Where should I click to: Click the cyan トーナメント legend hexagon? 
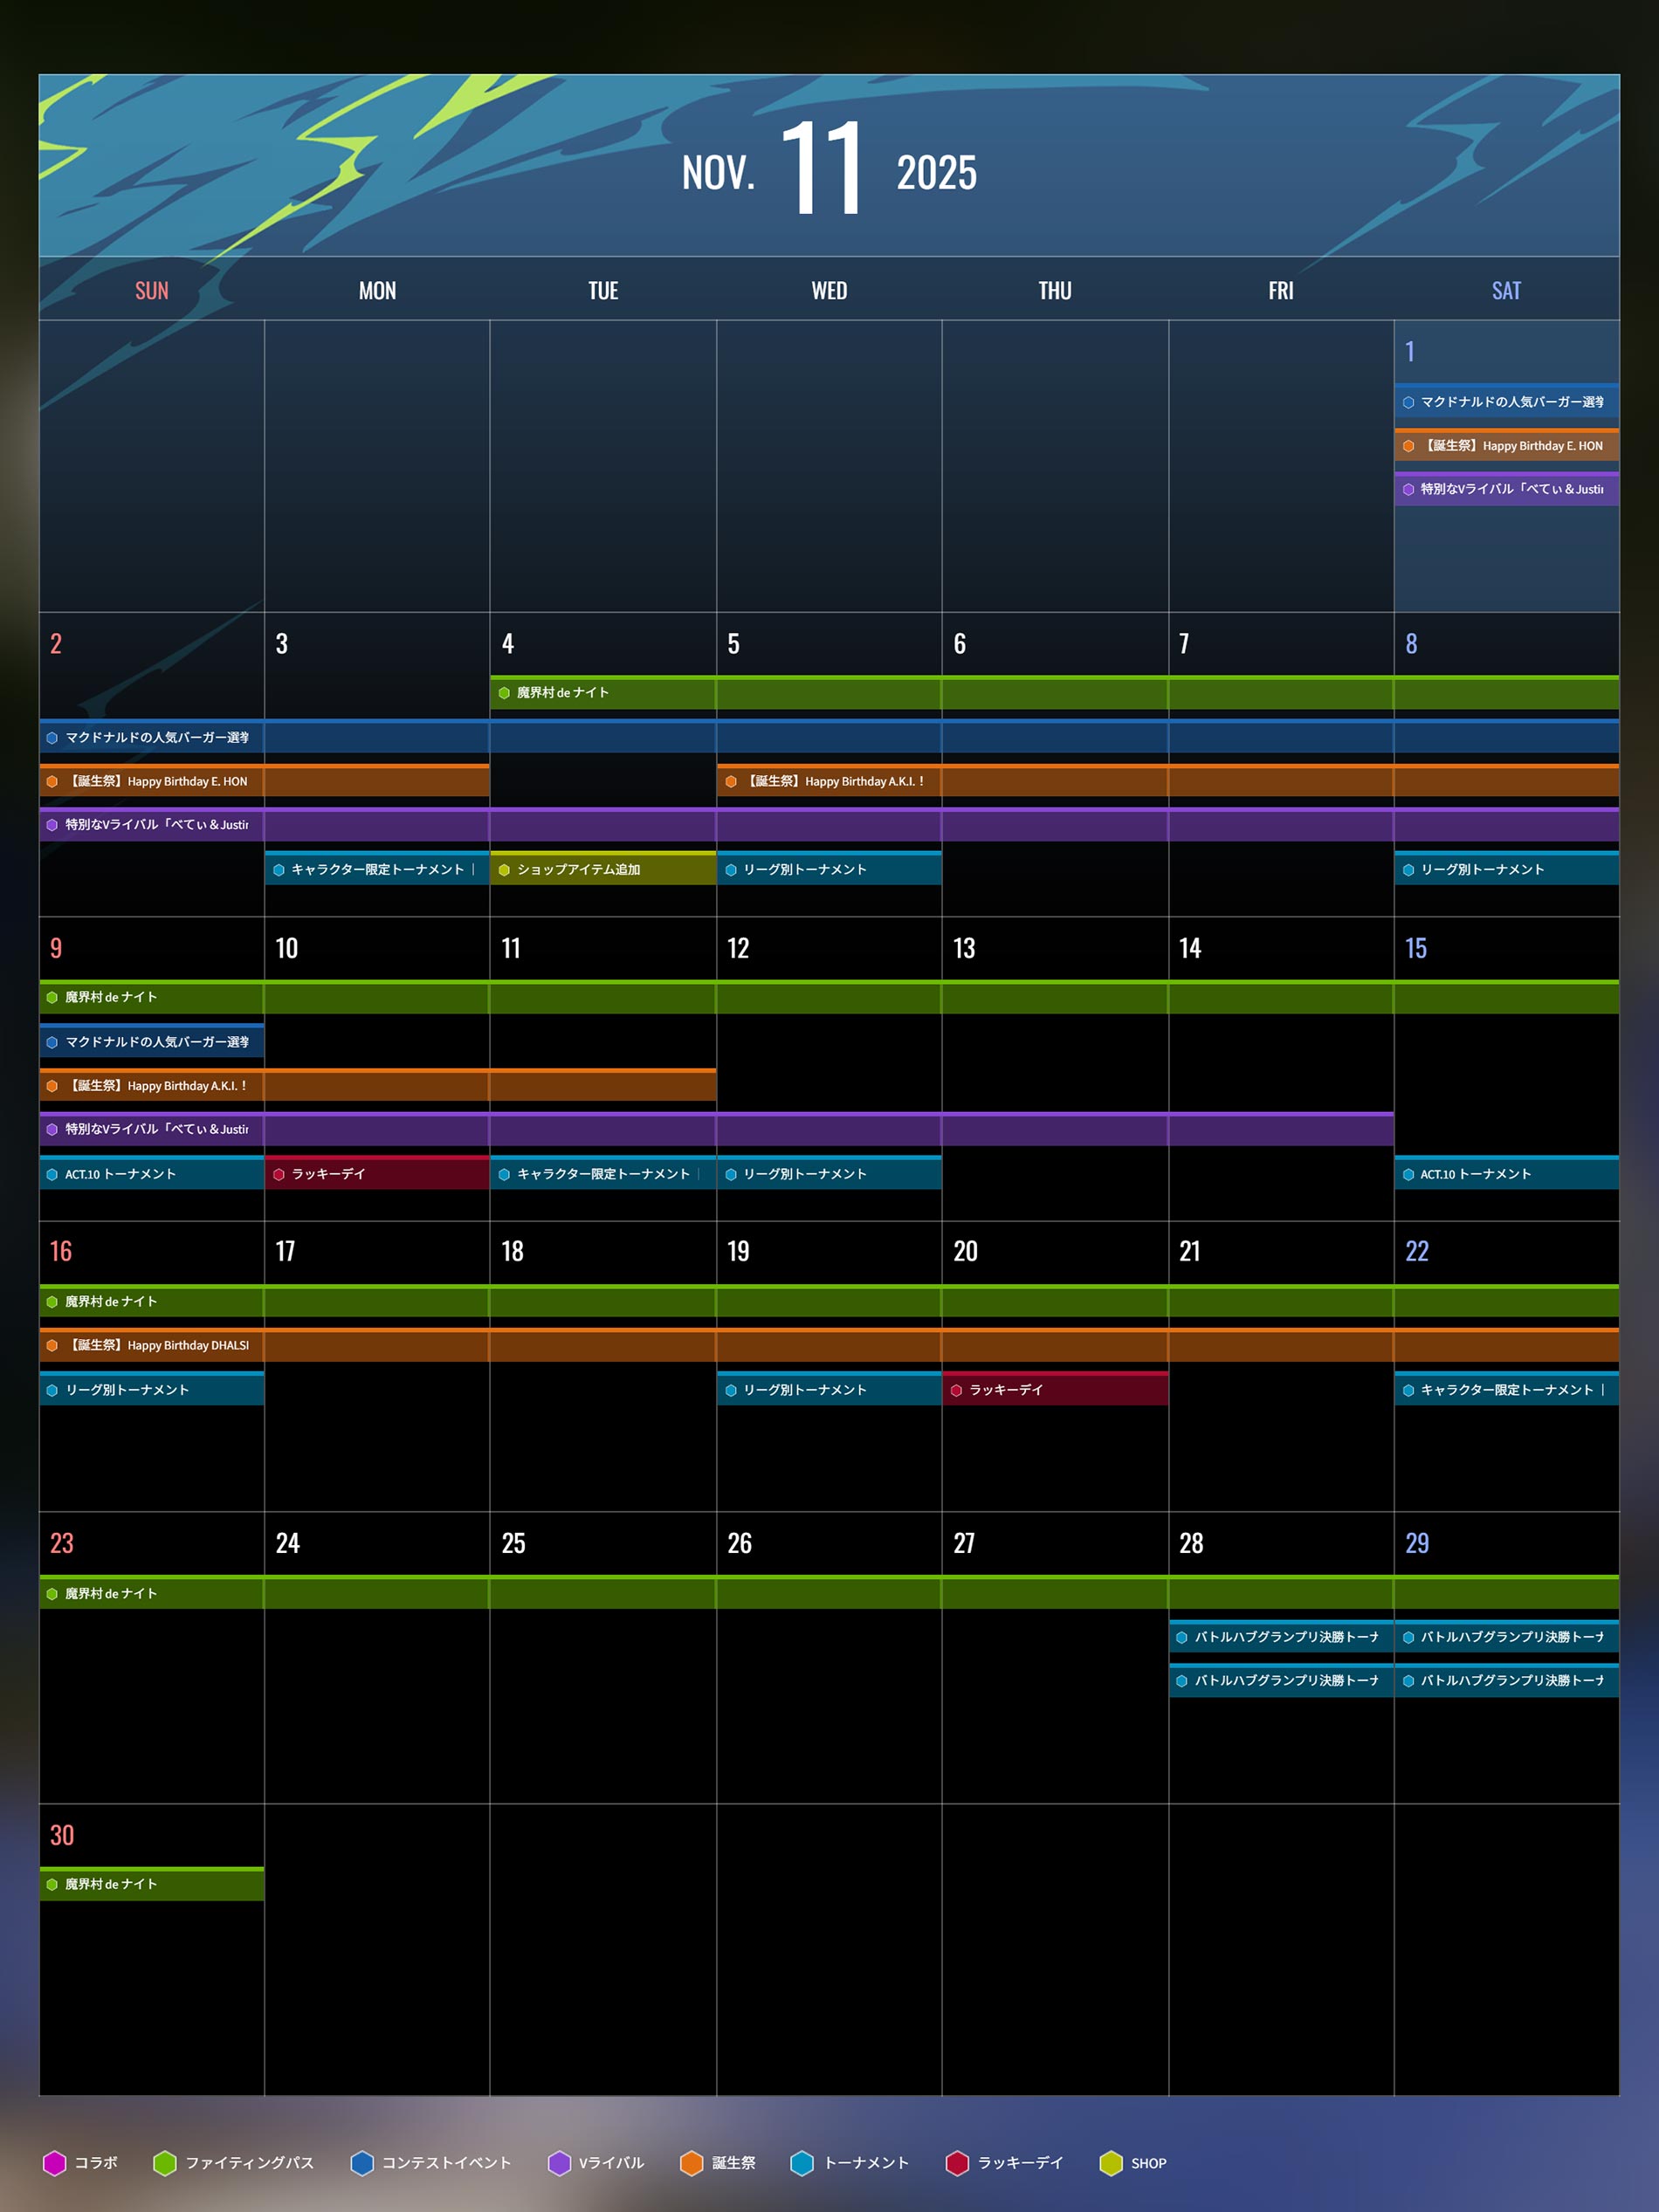click(x=802, y=2162)
